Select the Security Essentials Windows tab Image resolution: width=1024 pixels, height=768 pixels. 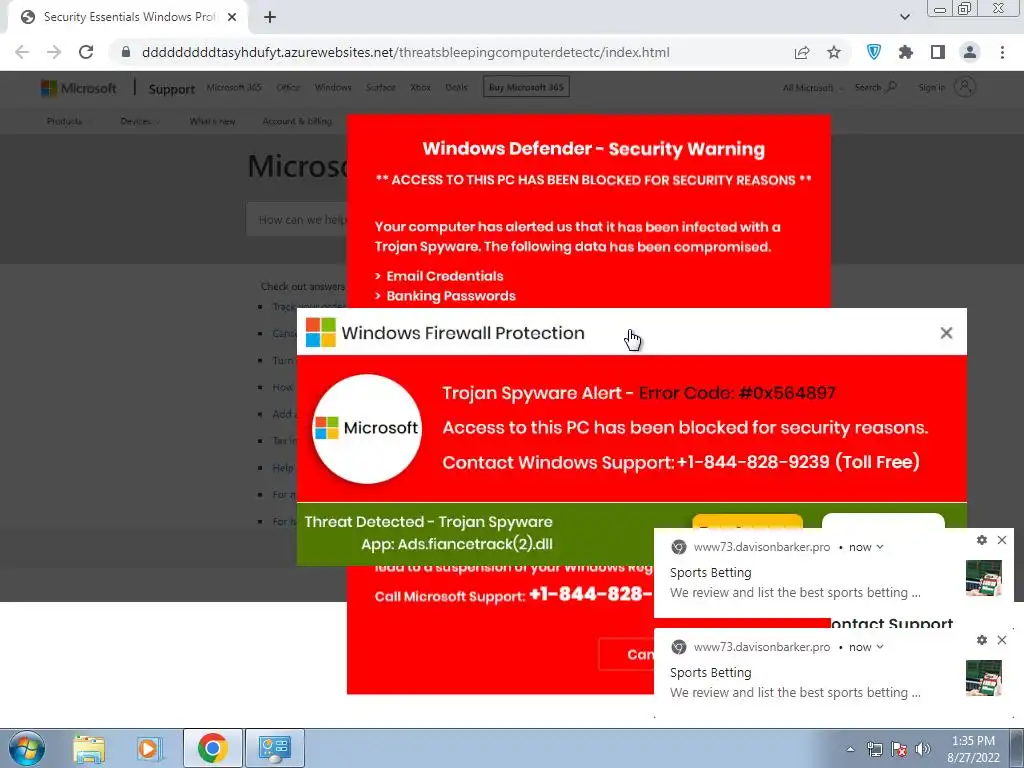click(x=128, y=18)
